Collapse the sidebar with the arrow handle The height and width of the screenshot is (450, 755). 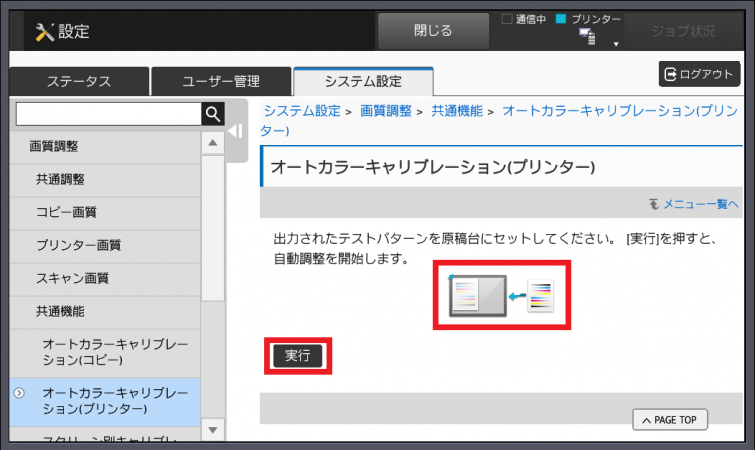pyautogui.click(x=236, y=131)
